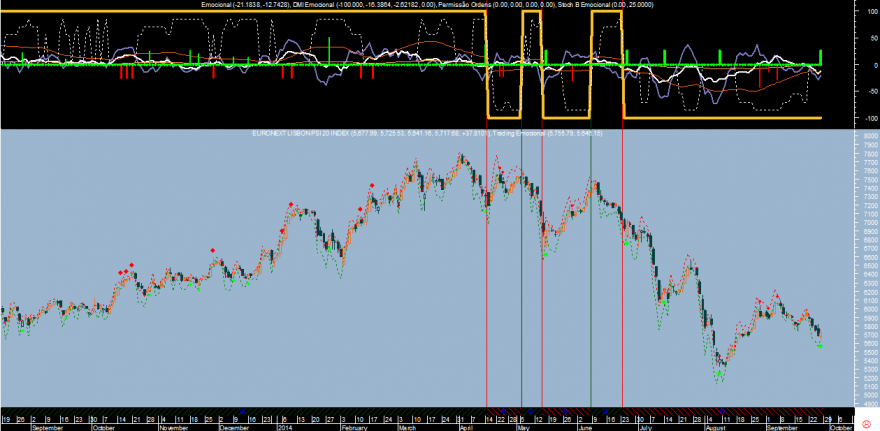Click the blue ribbon marker in August
880x431 pixels.
point(722,411)
